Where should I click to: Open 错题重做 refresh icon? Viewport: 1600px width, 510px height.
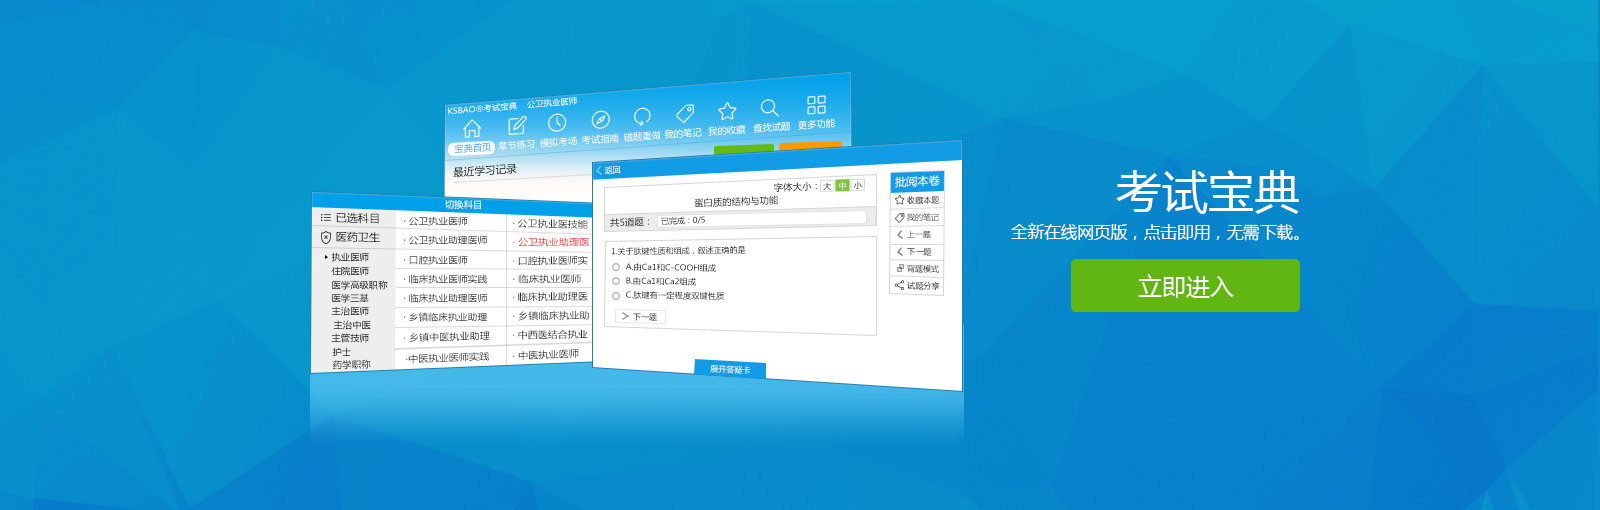(x=642, y=116)
